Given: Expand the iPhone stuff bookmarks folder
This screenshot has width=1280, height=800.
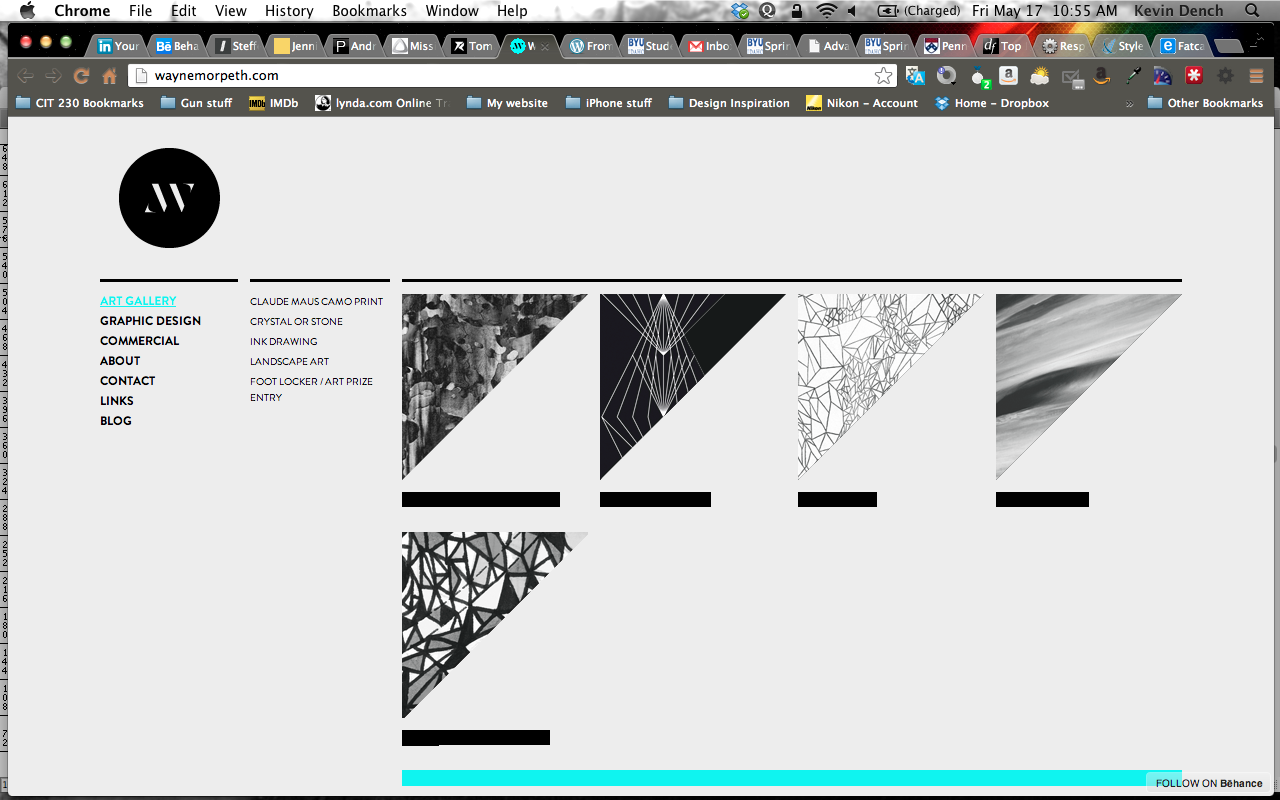Looking at the screenshot, I should 608,103.
